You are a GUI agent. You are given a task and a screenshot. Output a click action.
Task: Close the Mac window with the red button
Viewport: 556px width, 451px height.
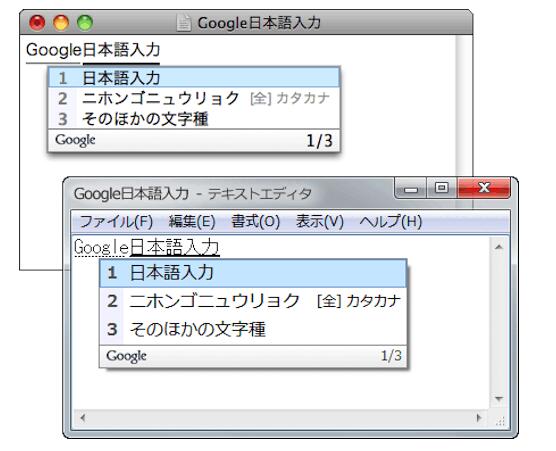pos(37,23)
